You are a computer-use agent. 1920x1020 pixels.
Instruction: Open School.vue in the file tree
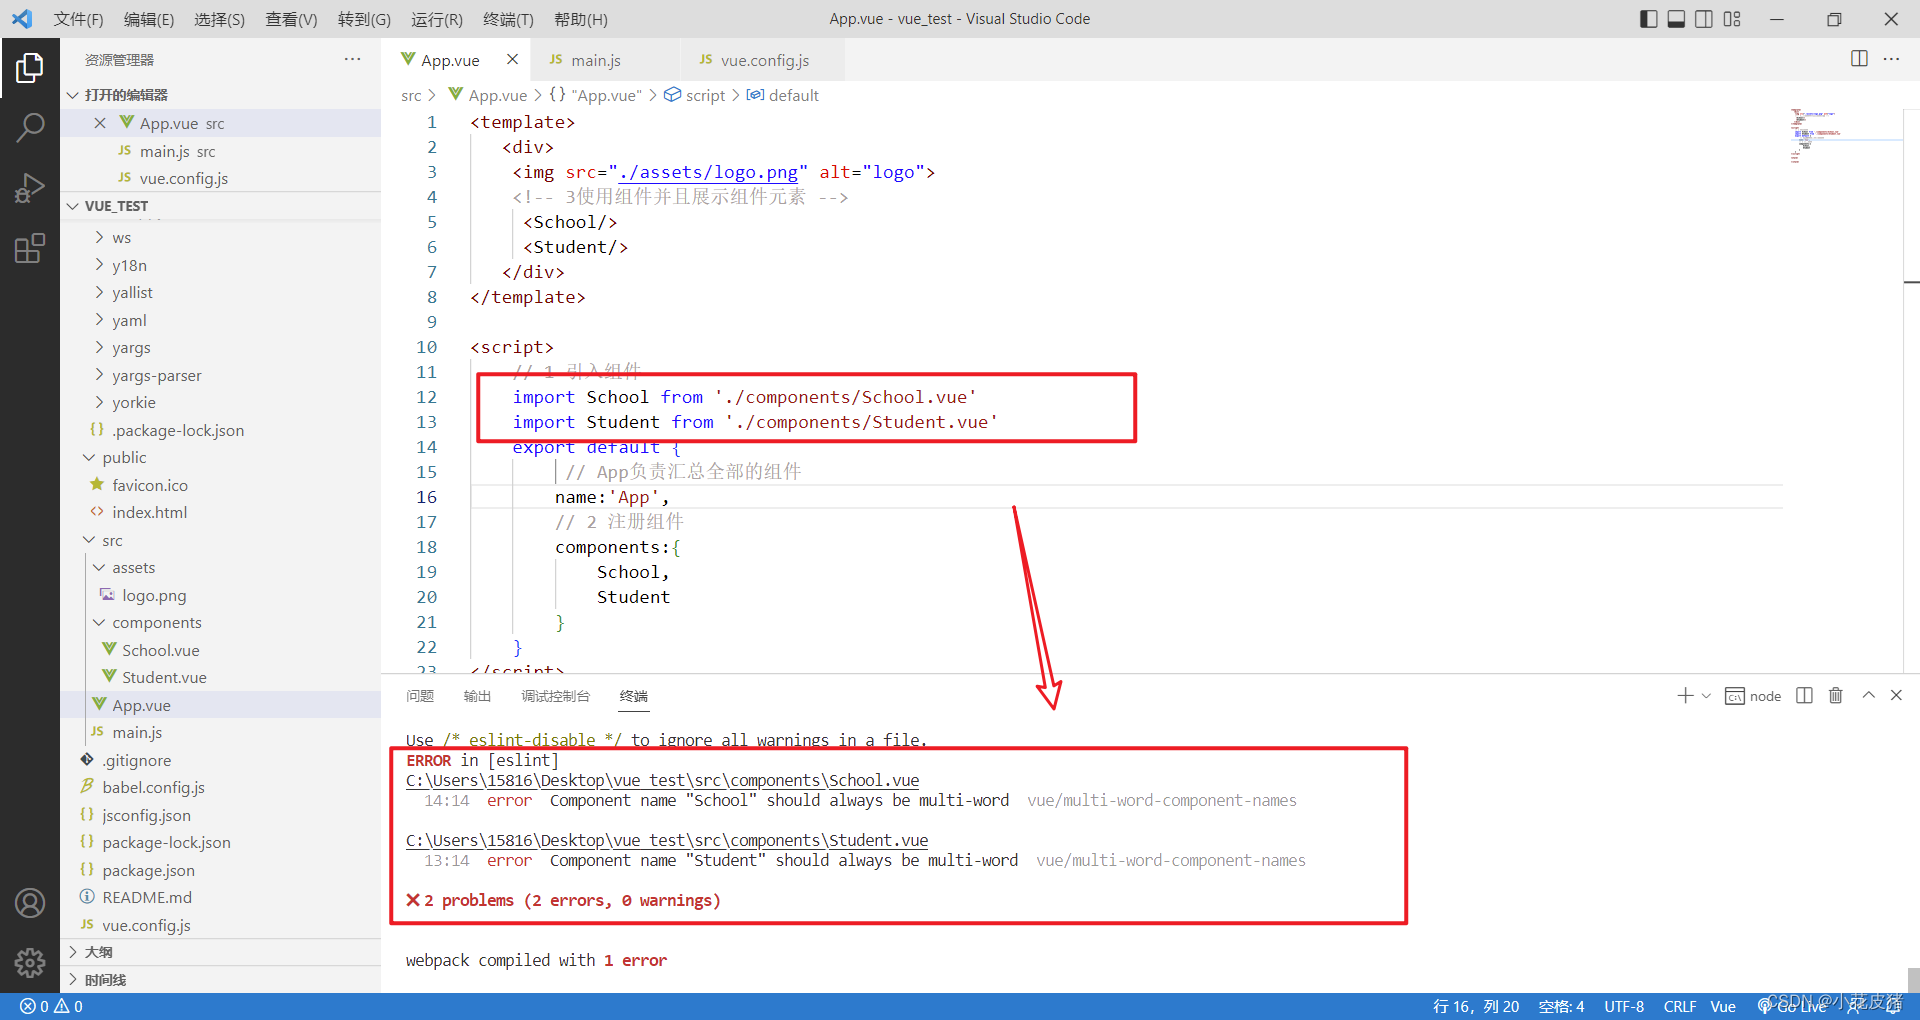[220, 650]
